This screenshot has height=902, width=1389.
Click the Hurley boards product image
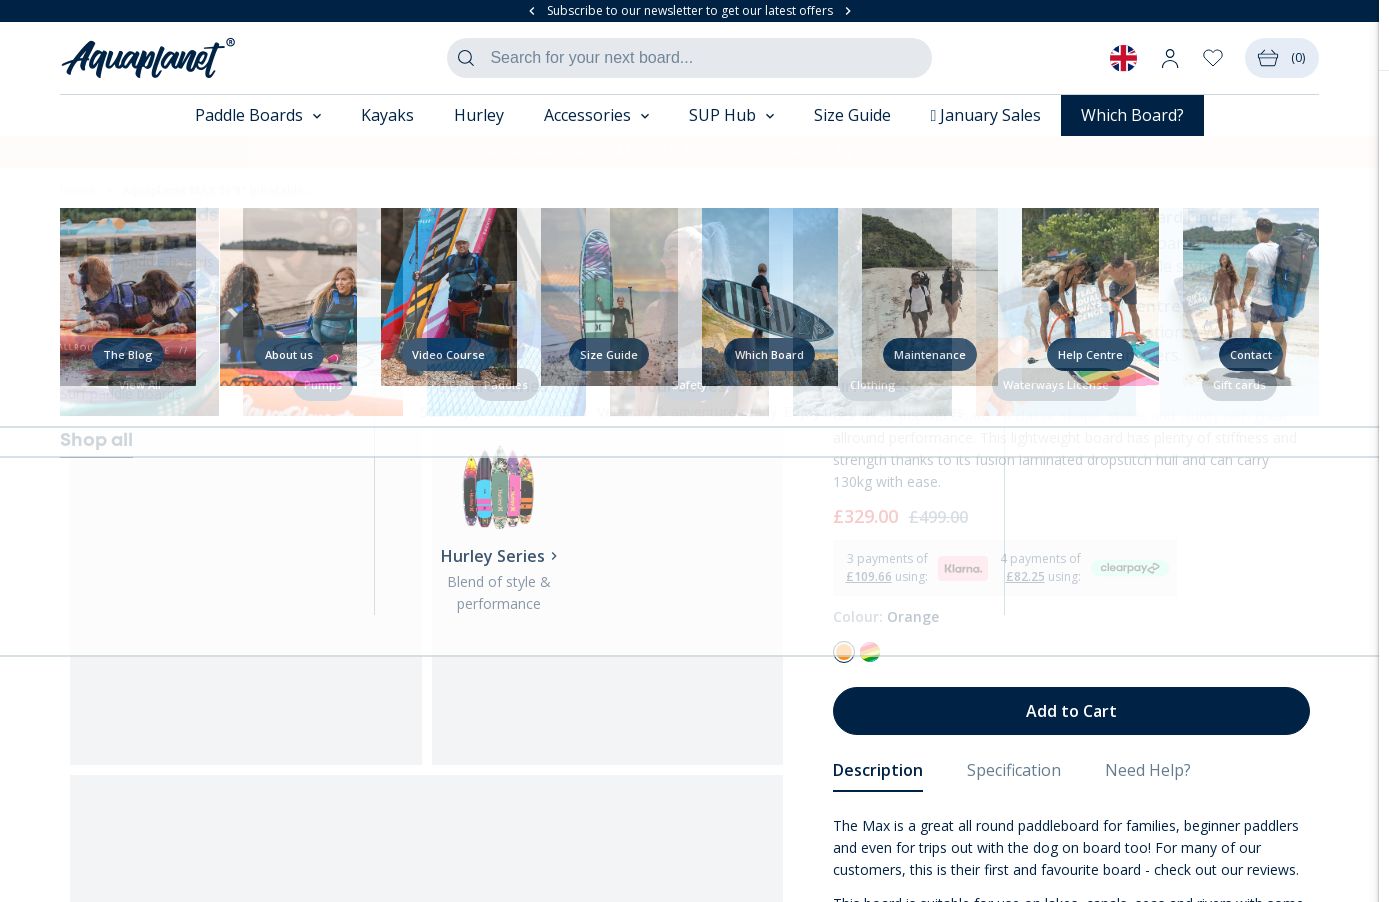[498, 488]
